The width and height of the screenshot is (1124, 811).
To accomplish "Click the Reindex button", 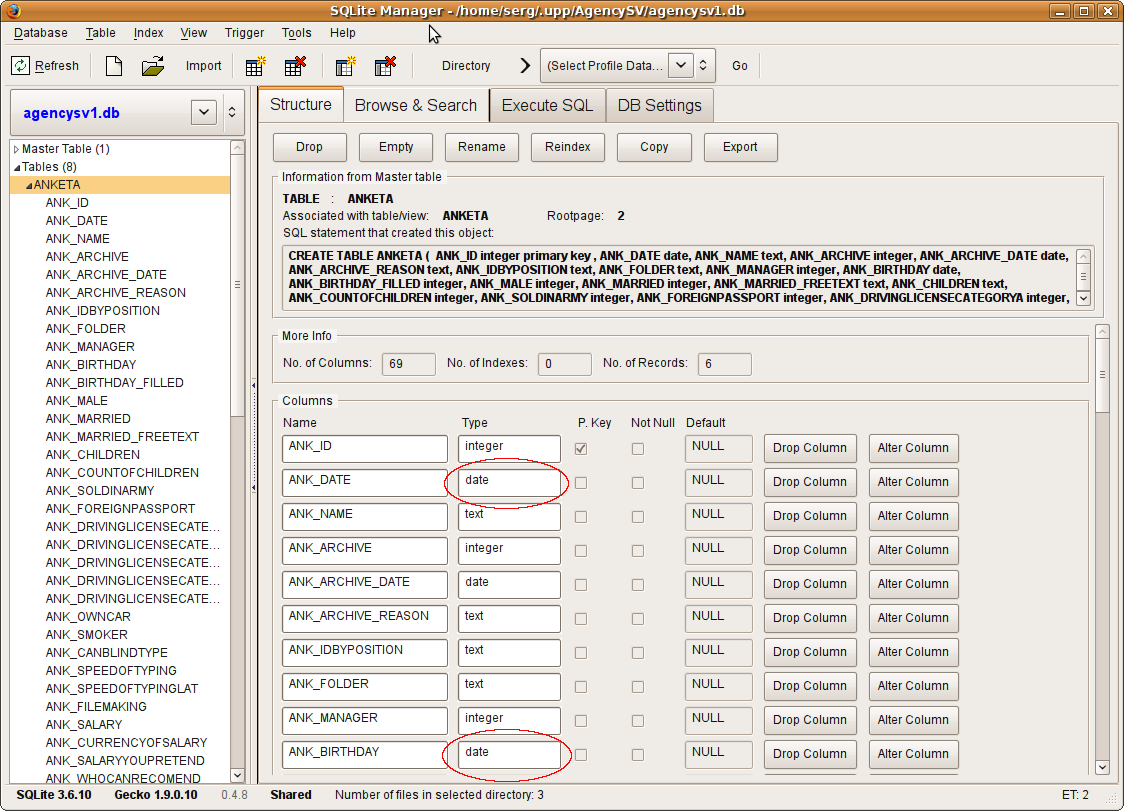I will point(567,147).
